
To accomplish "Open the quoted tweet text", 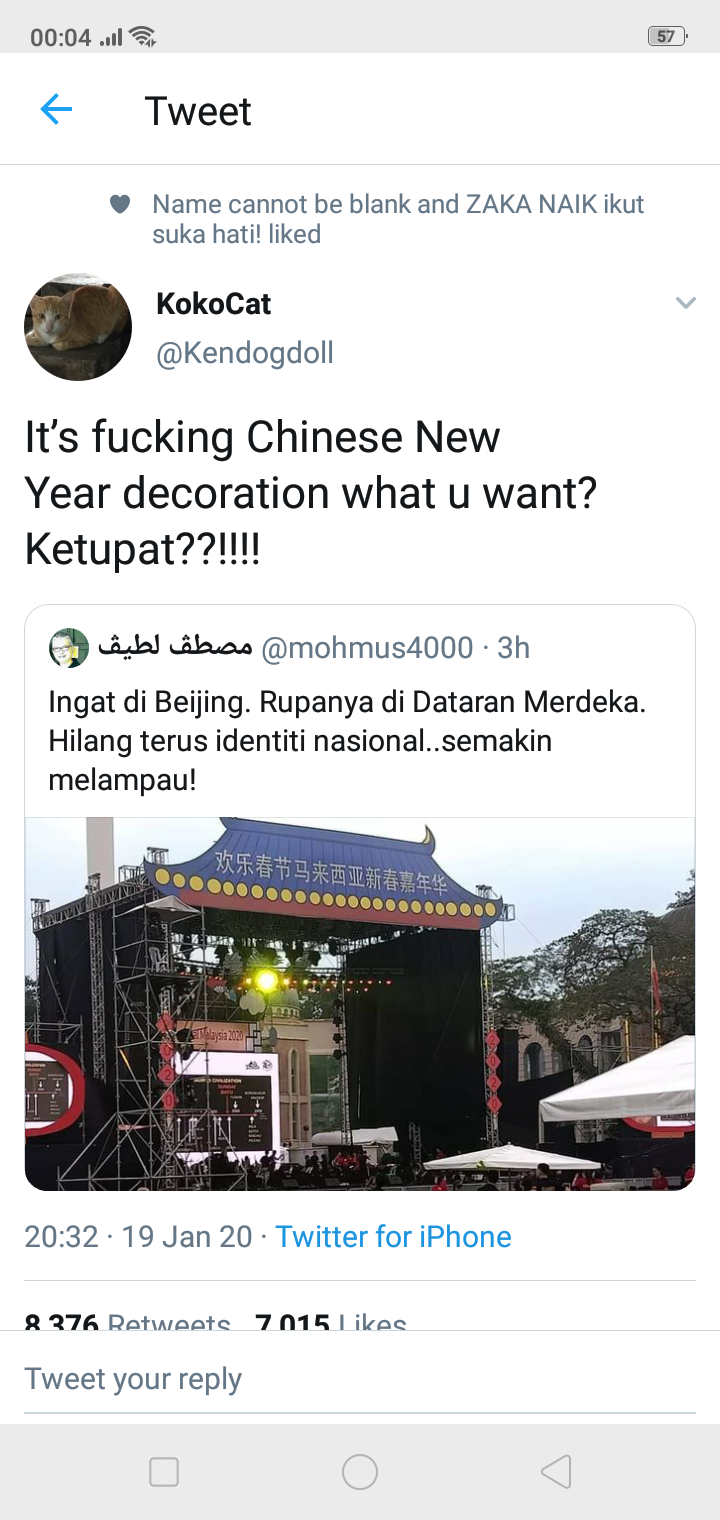I will [x=347, y=741].
